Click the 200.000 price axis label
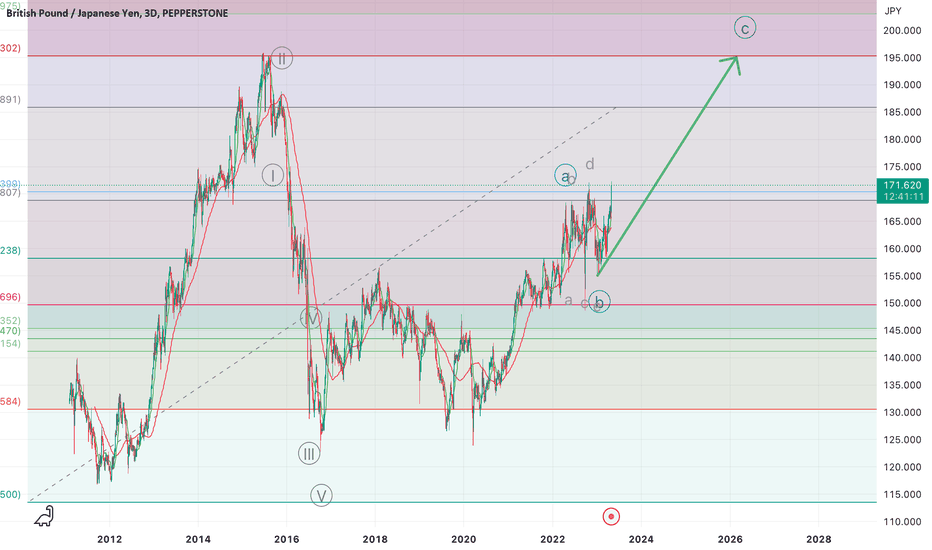The width and height of the screenshot is (932, 550). [x=902, y=30]
